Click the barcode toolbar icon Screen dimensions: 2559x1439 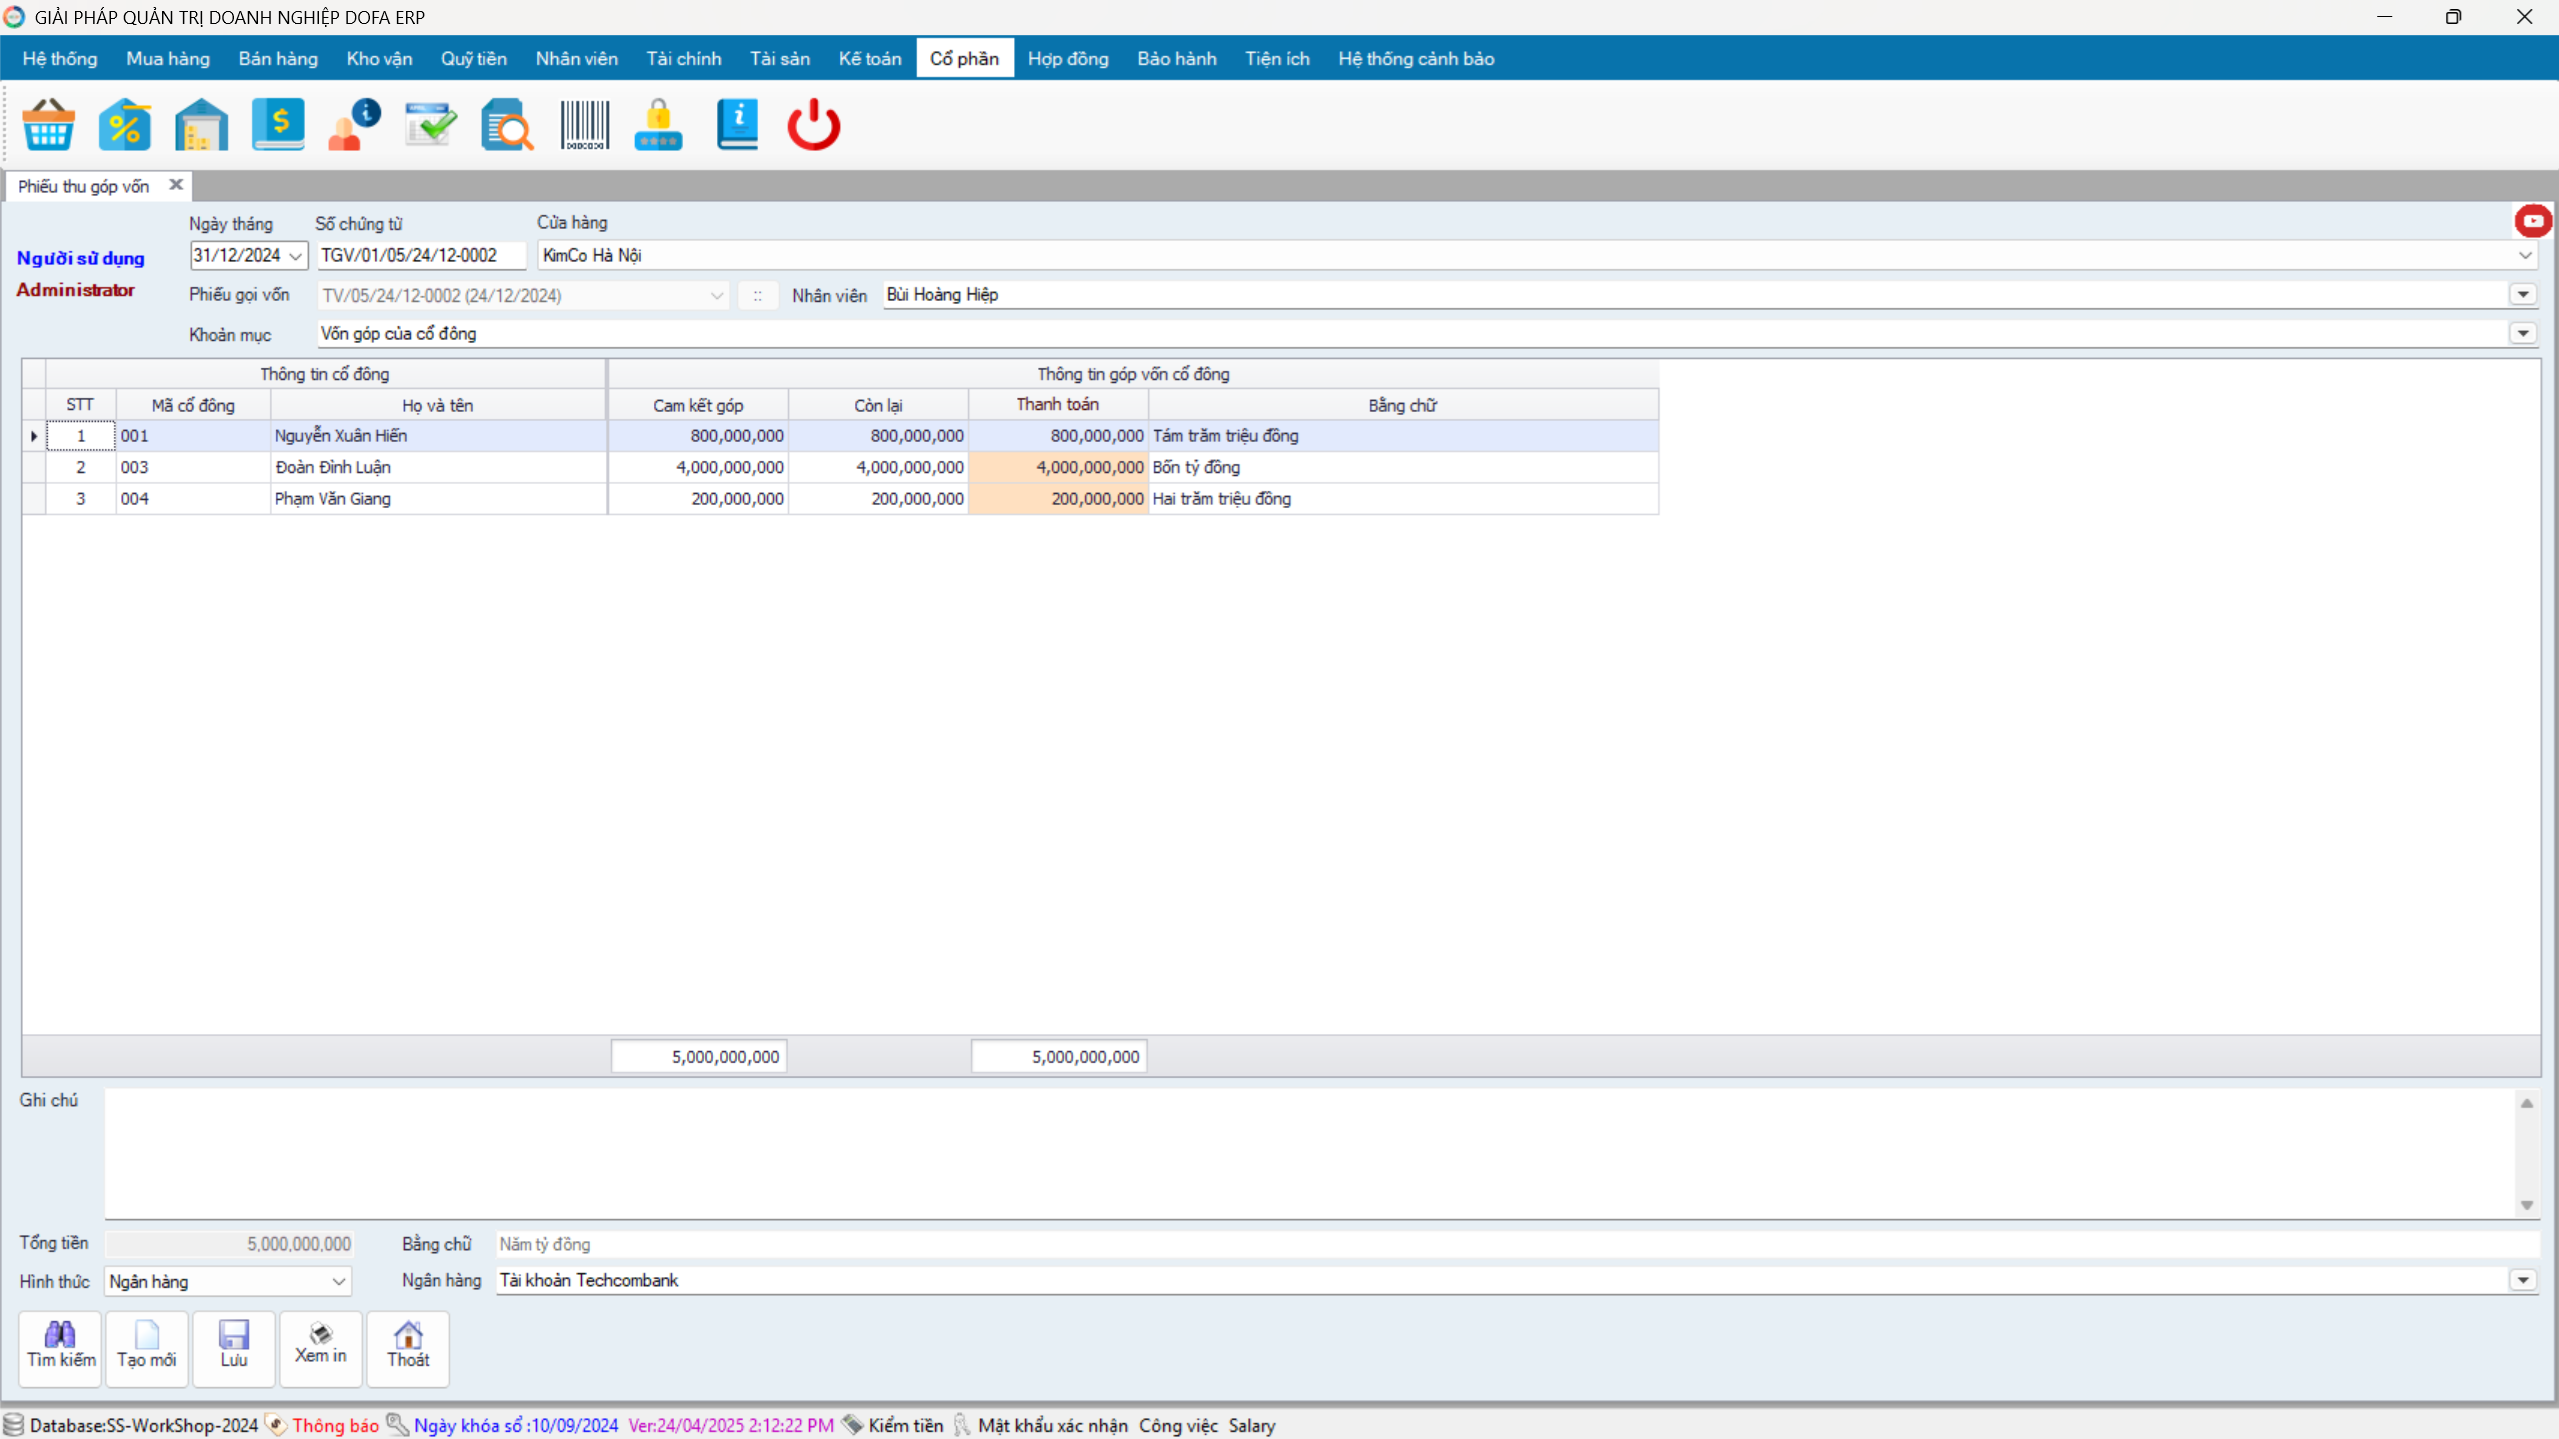(x=584, y=125)
